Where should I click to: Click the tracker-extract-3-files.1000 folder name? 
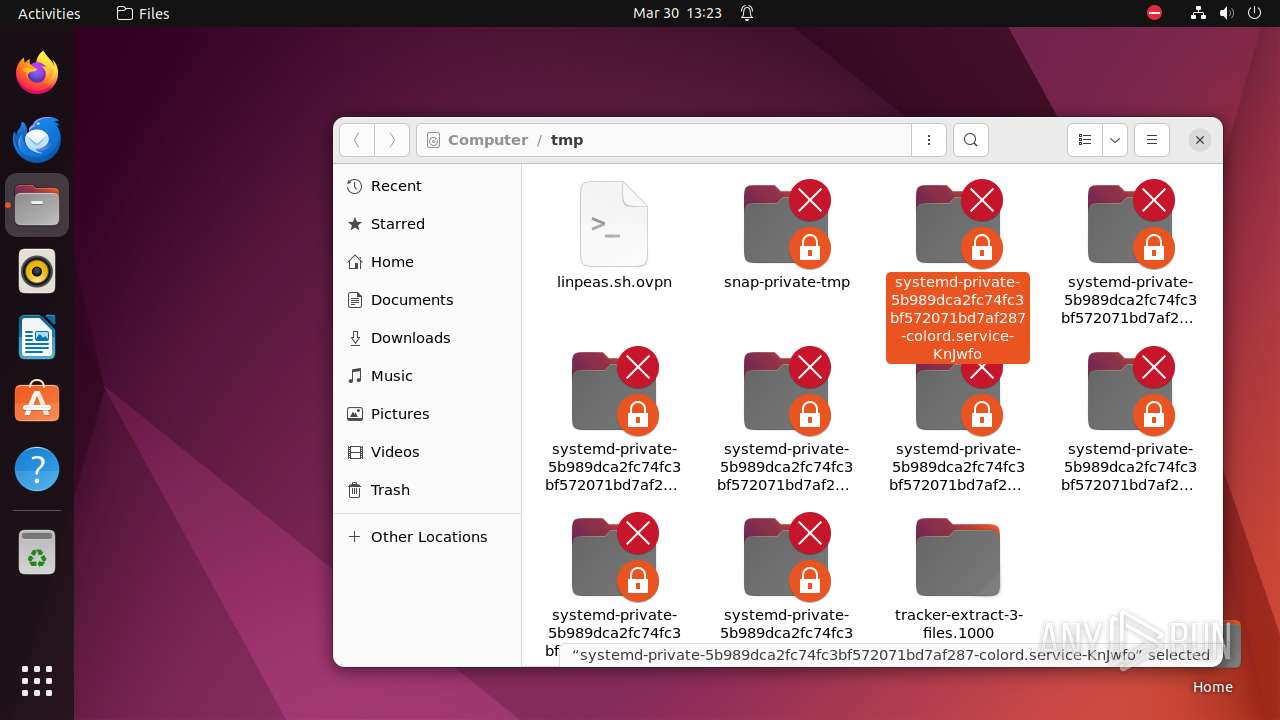[958, 624]
